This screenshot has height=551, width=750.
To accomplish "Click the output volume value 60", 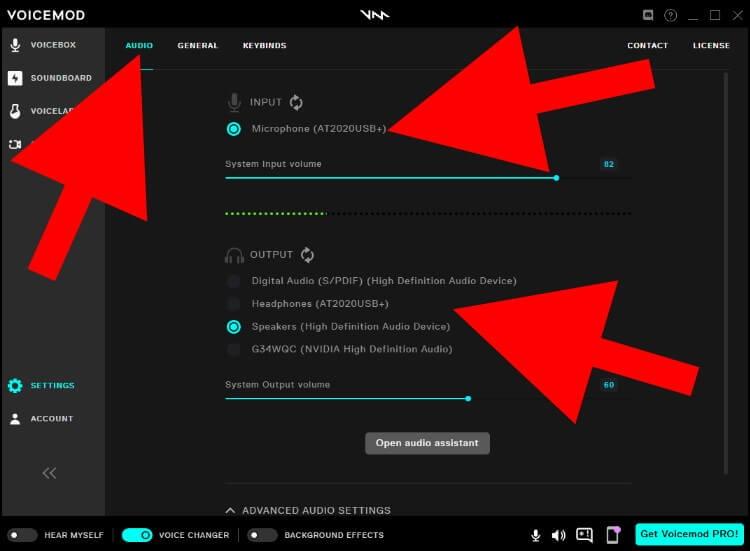I will click(x=608, y=385).
